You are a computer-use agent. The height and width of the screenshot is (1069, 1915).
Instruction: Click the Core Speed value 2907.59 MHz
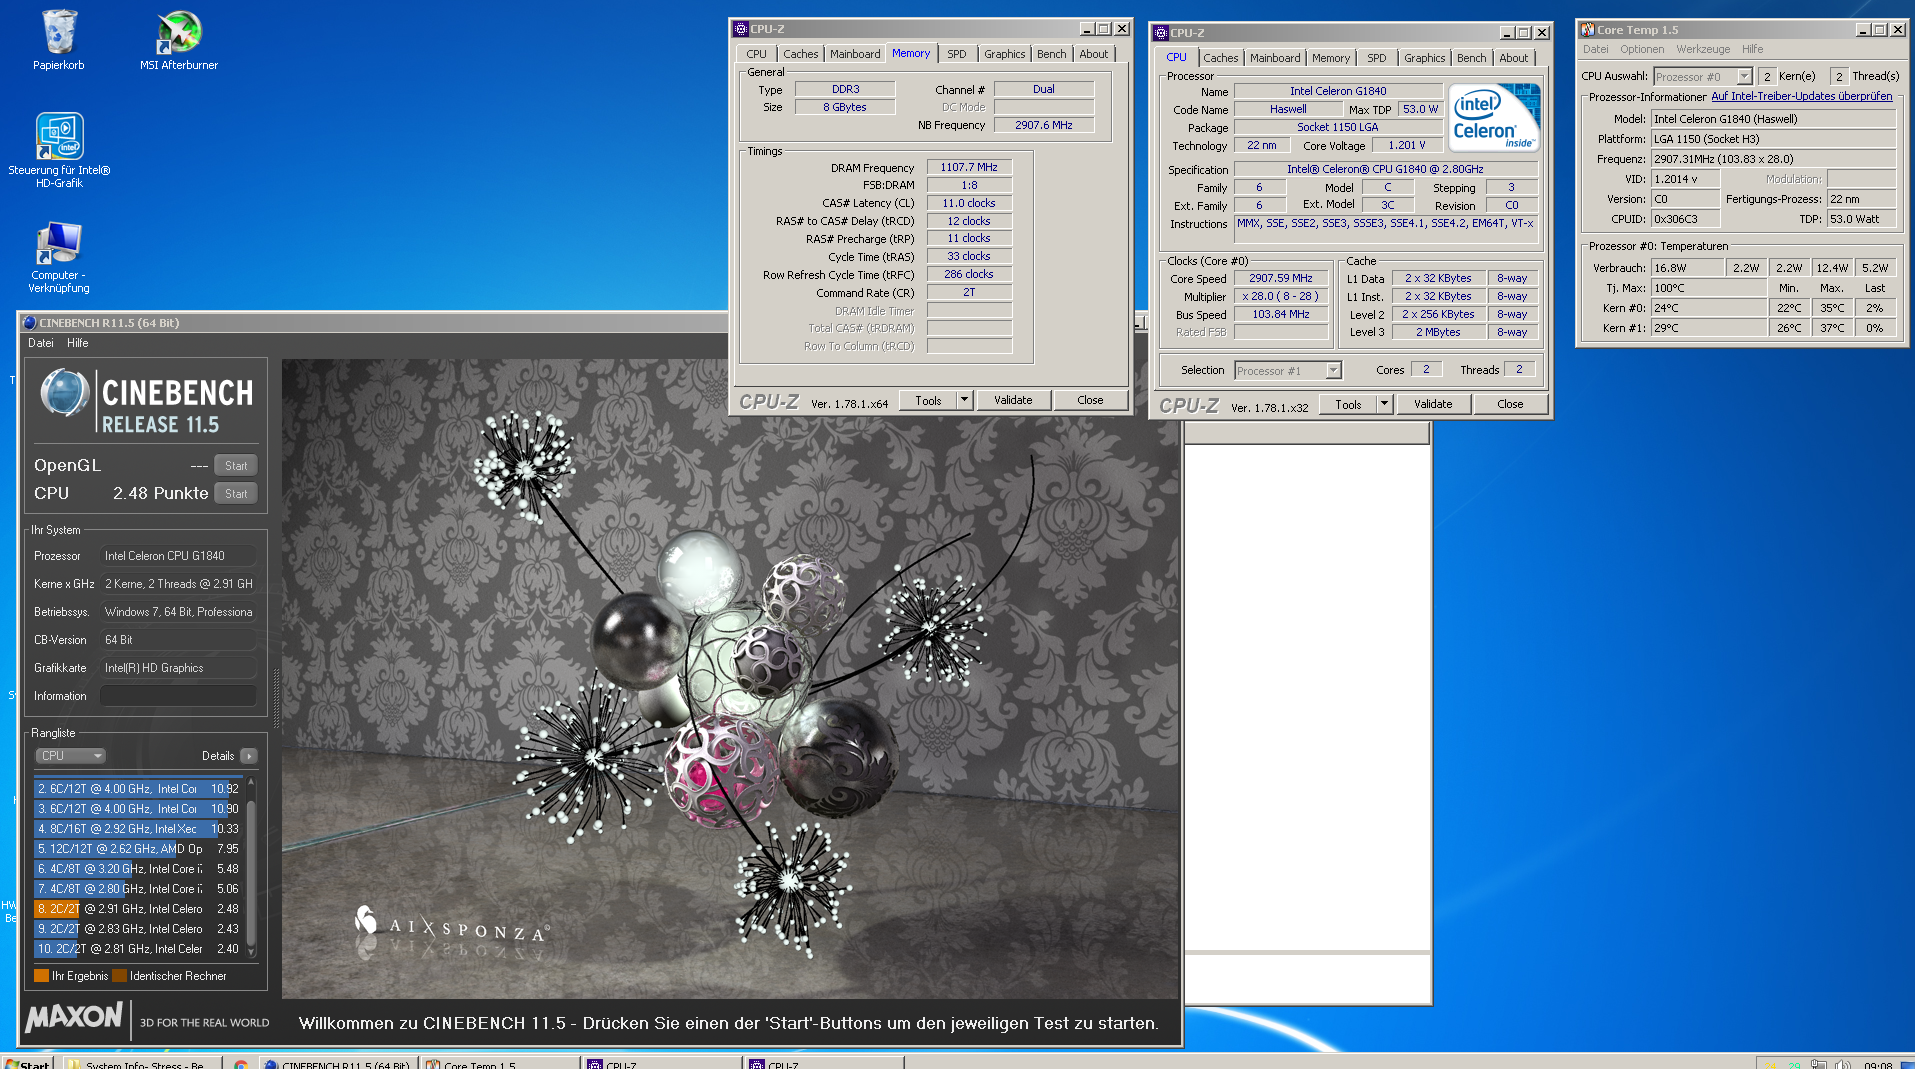(x=1280, y=278)
